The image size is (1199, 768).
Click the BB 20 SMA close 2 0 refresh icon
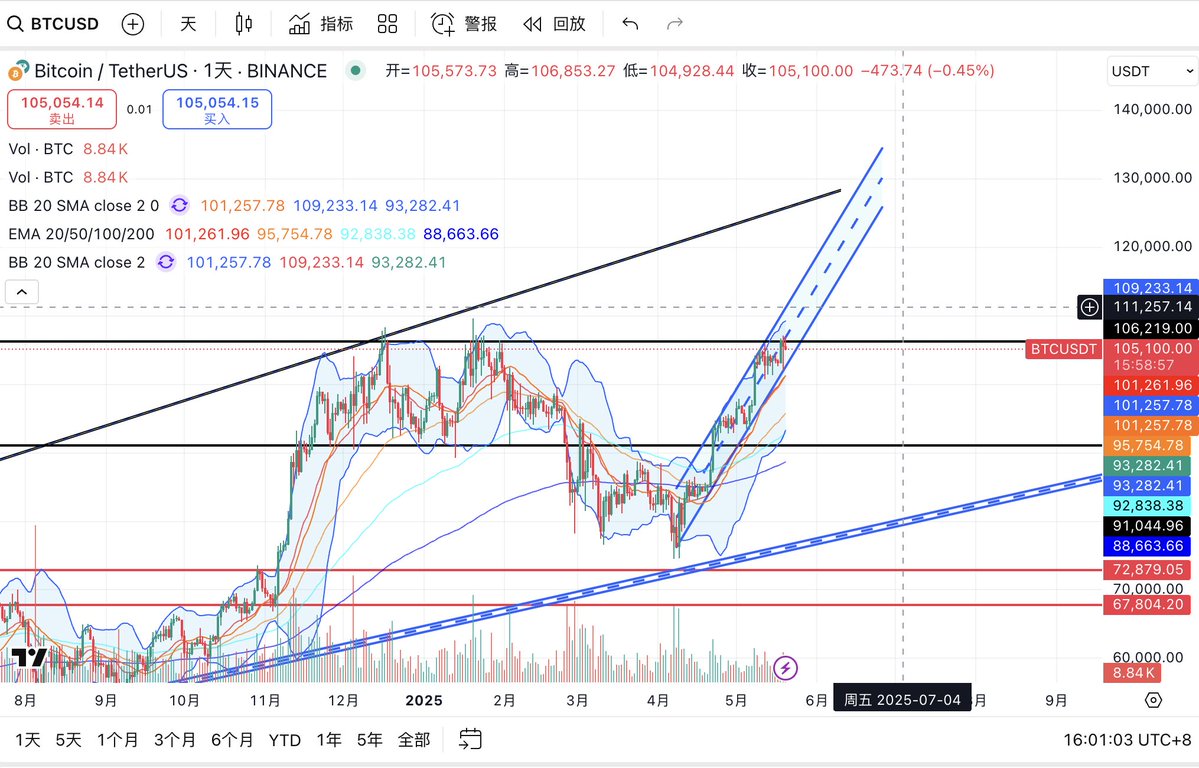coord(179,205)
